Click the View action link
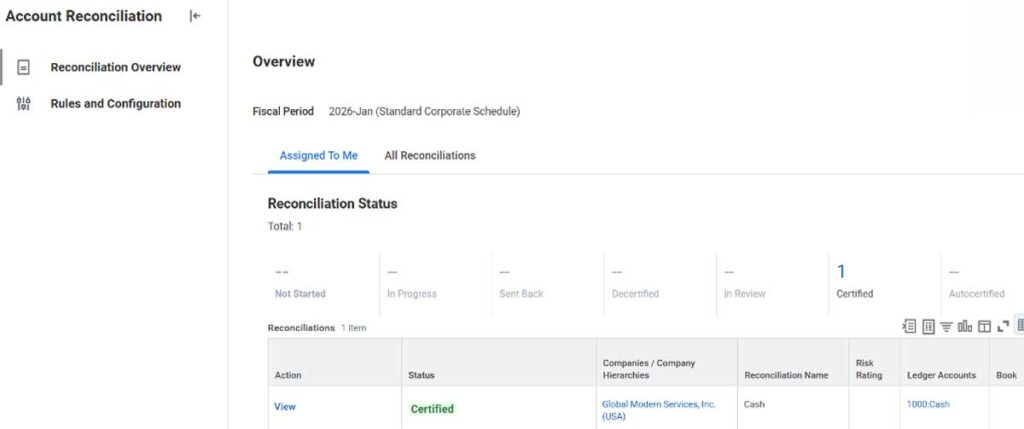 point(285,407)
